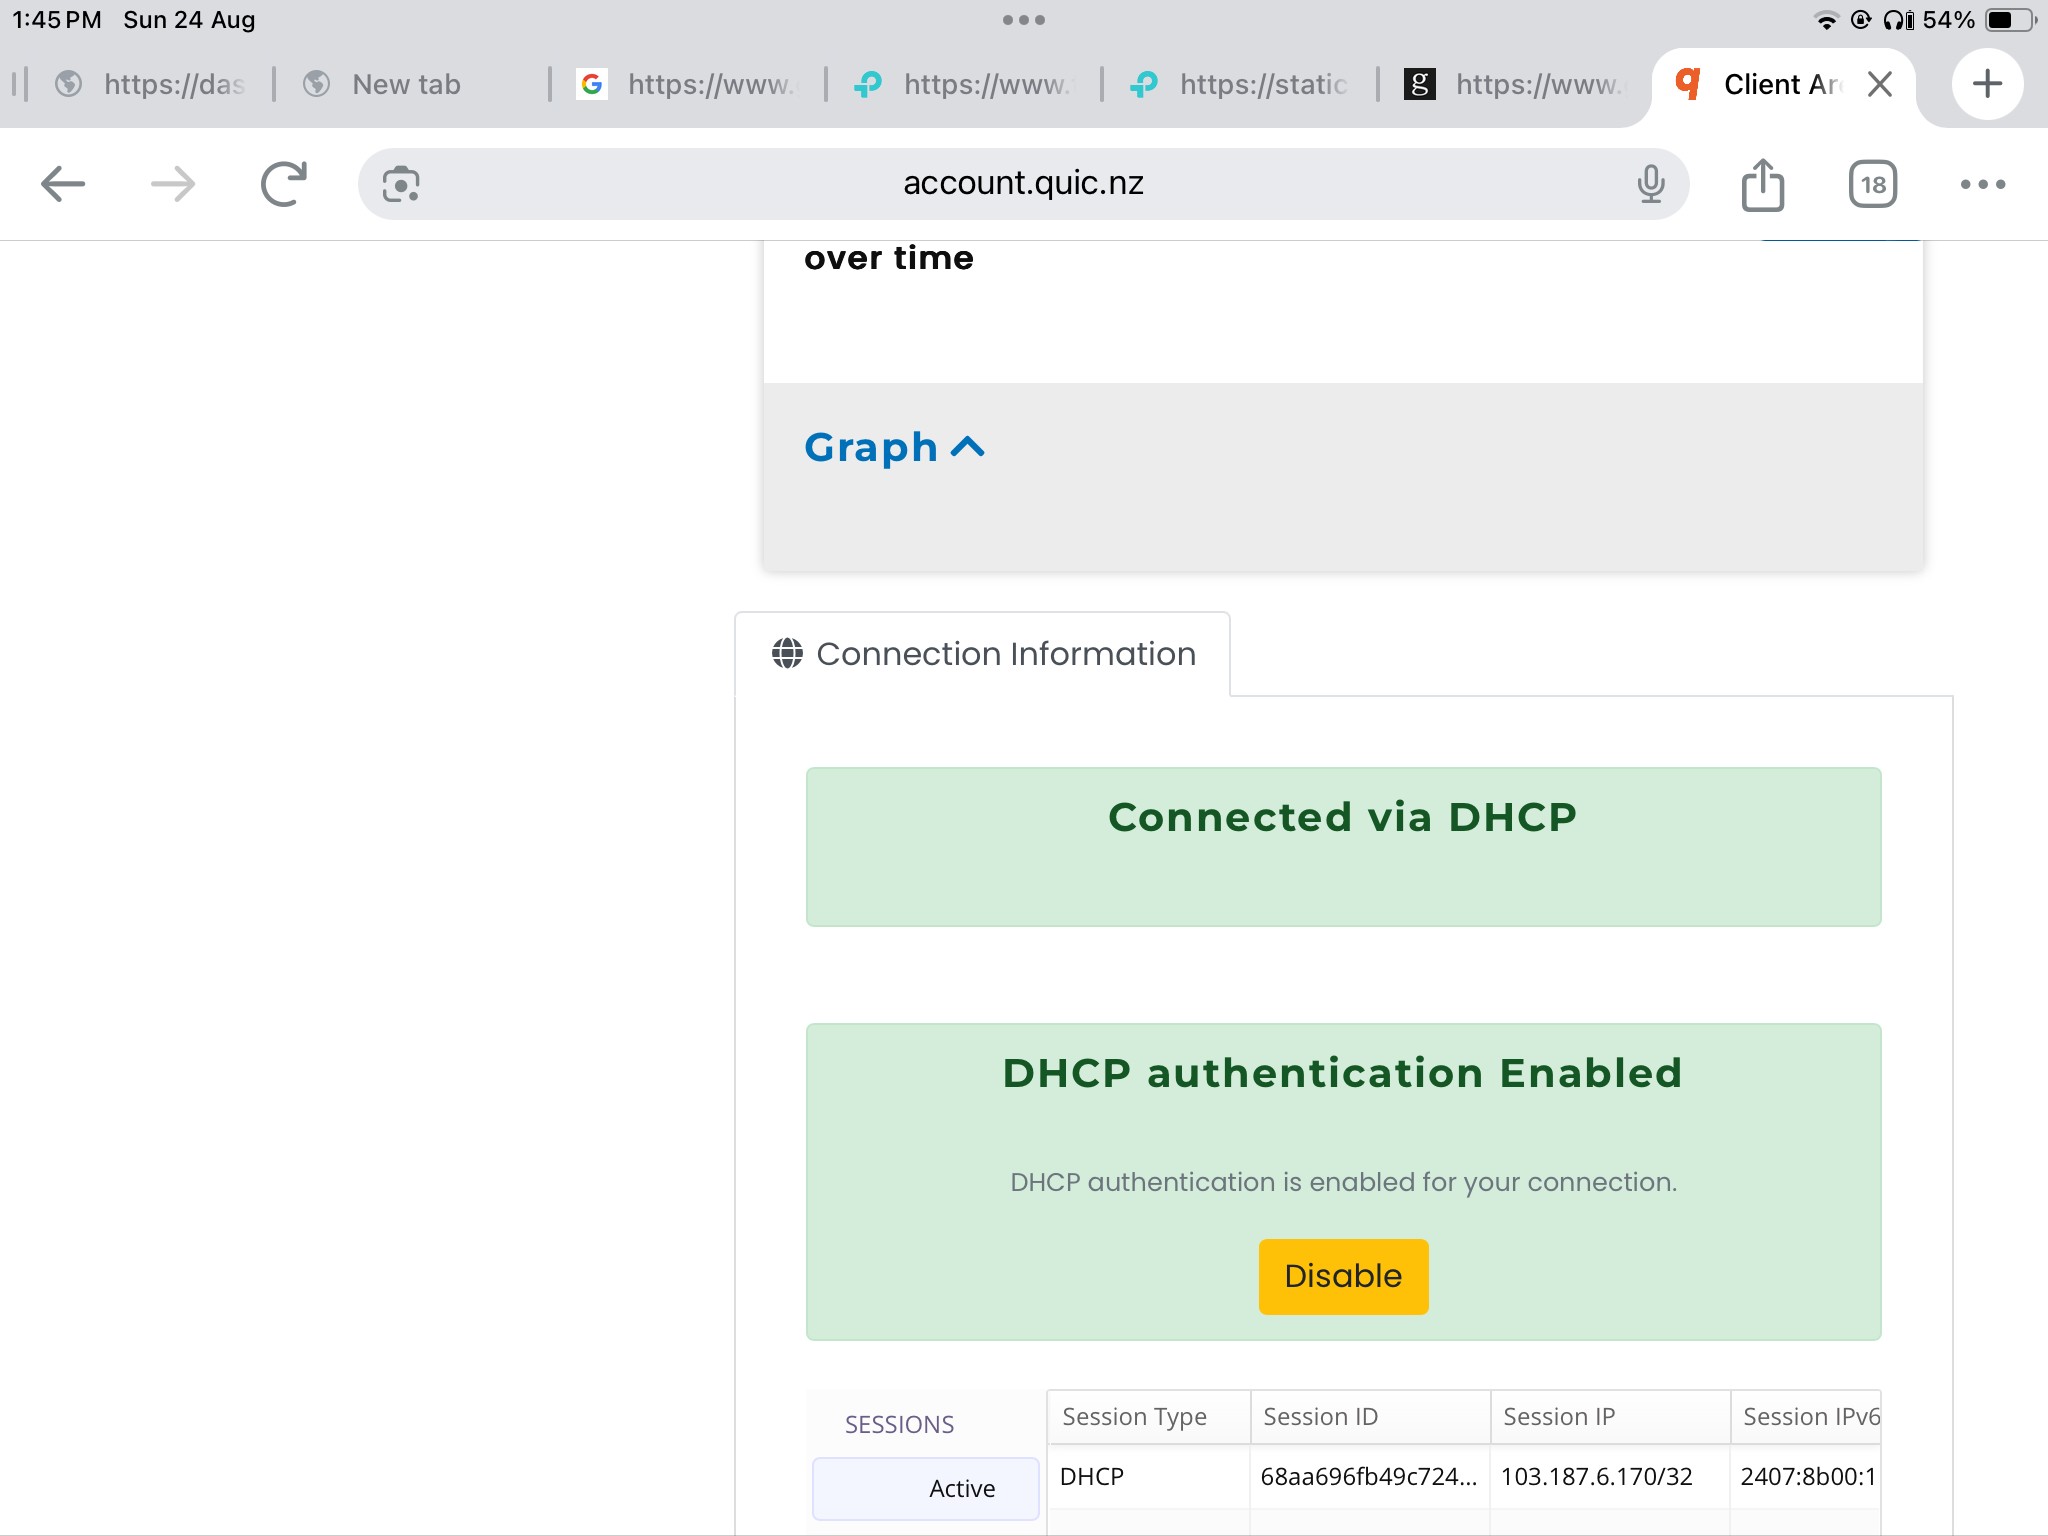Disable DHCP authentication

point(1343,1276)
